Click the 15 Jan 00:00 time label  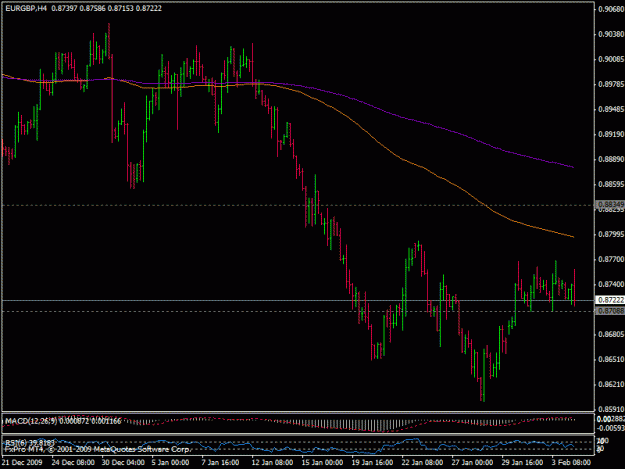(322, 463)
